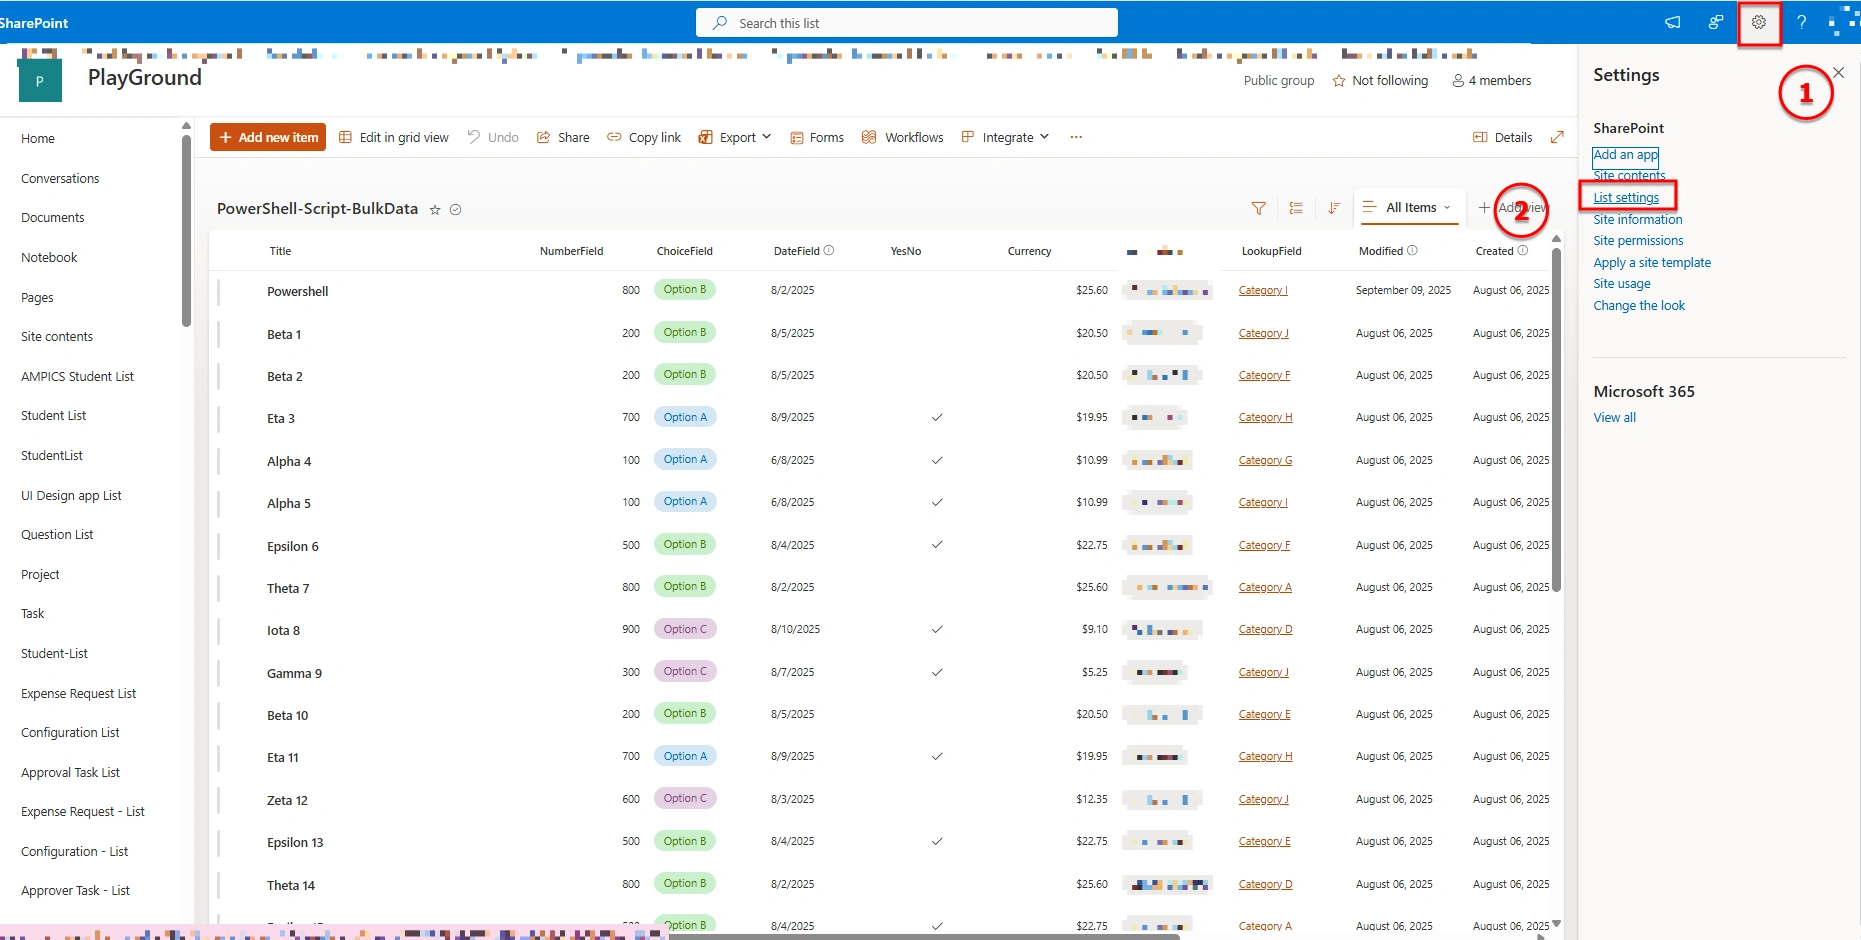Open the Settings gear in the header
Image resolution: width=1861 pixels, height=940 pixels.
(1759, 22)
